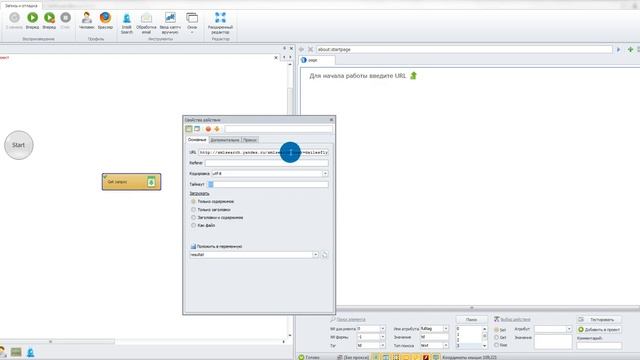The width and height of the screenshot is (640, 360).
Task: Select the browser page tab
Action: 317,60
